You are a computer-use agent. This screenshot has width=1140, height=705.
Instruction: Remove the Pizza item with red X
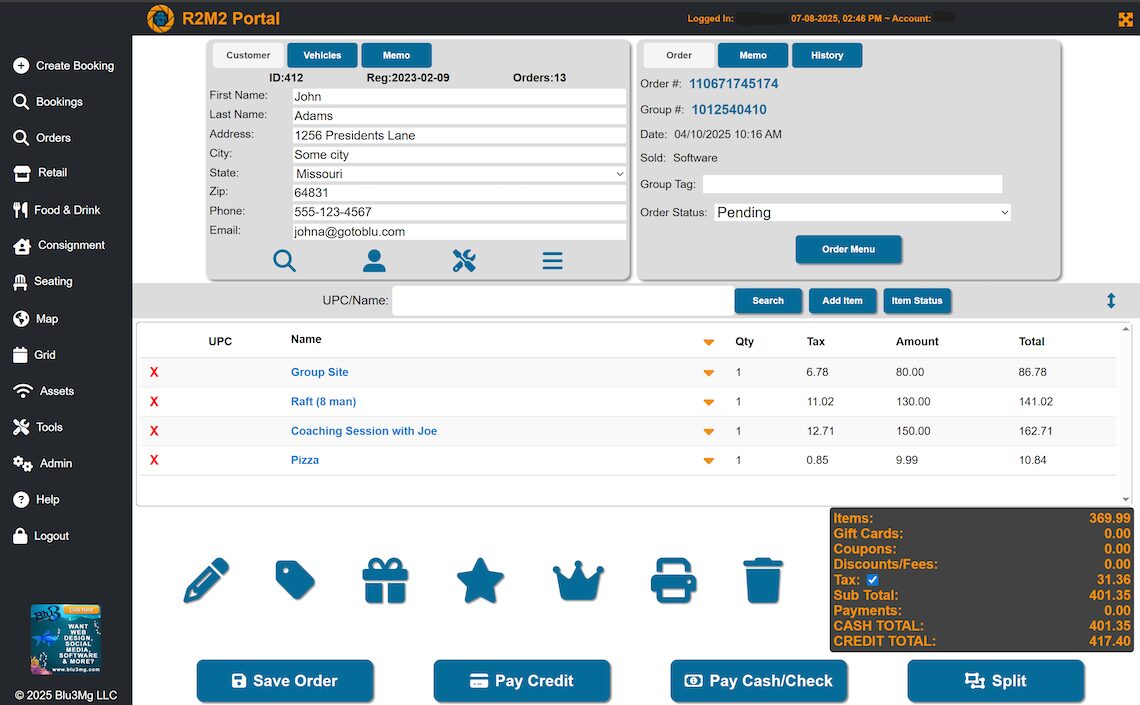[x=154, y=460]
